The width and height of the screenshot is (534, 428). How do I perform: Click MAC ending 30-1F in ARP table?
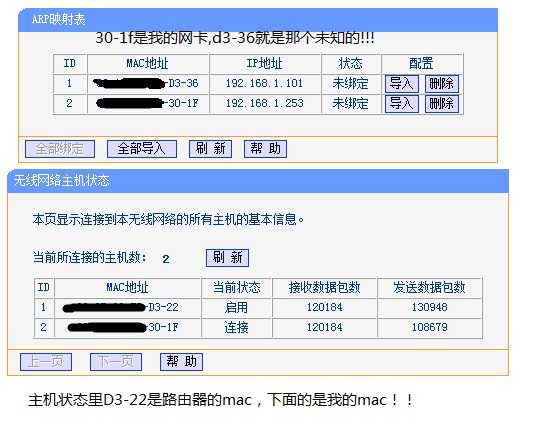click(x=147, y=103)
